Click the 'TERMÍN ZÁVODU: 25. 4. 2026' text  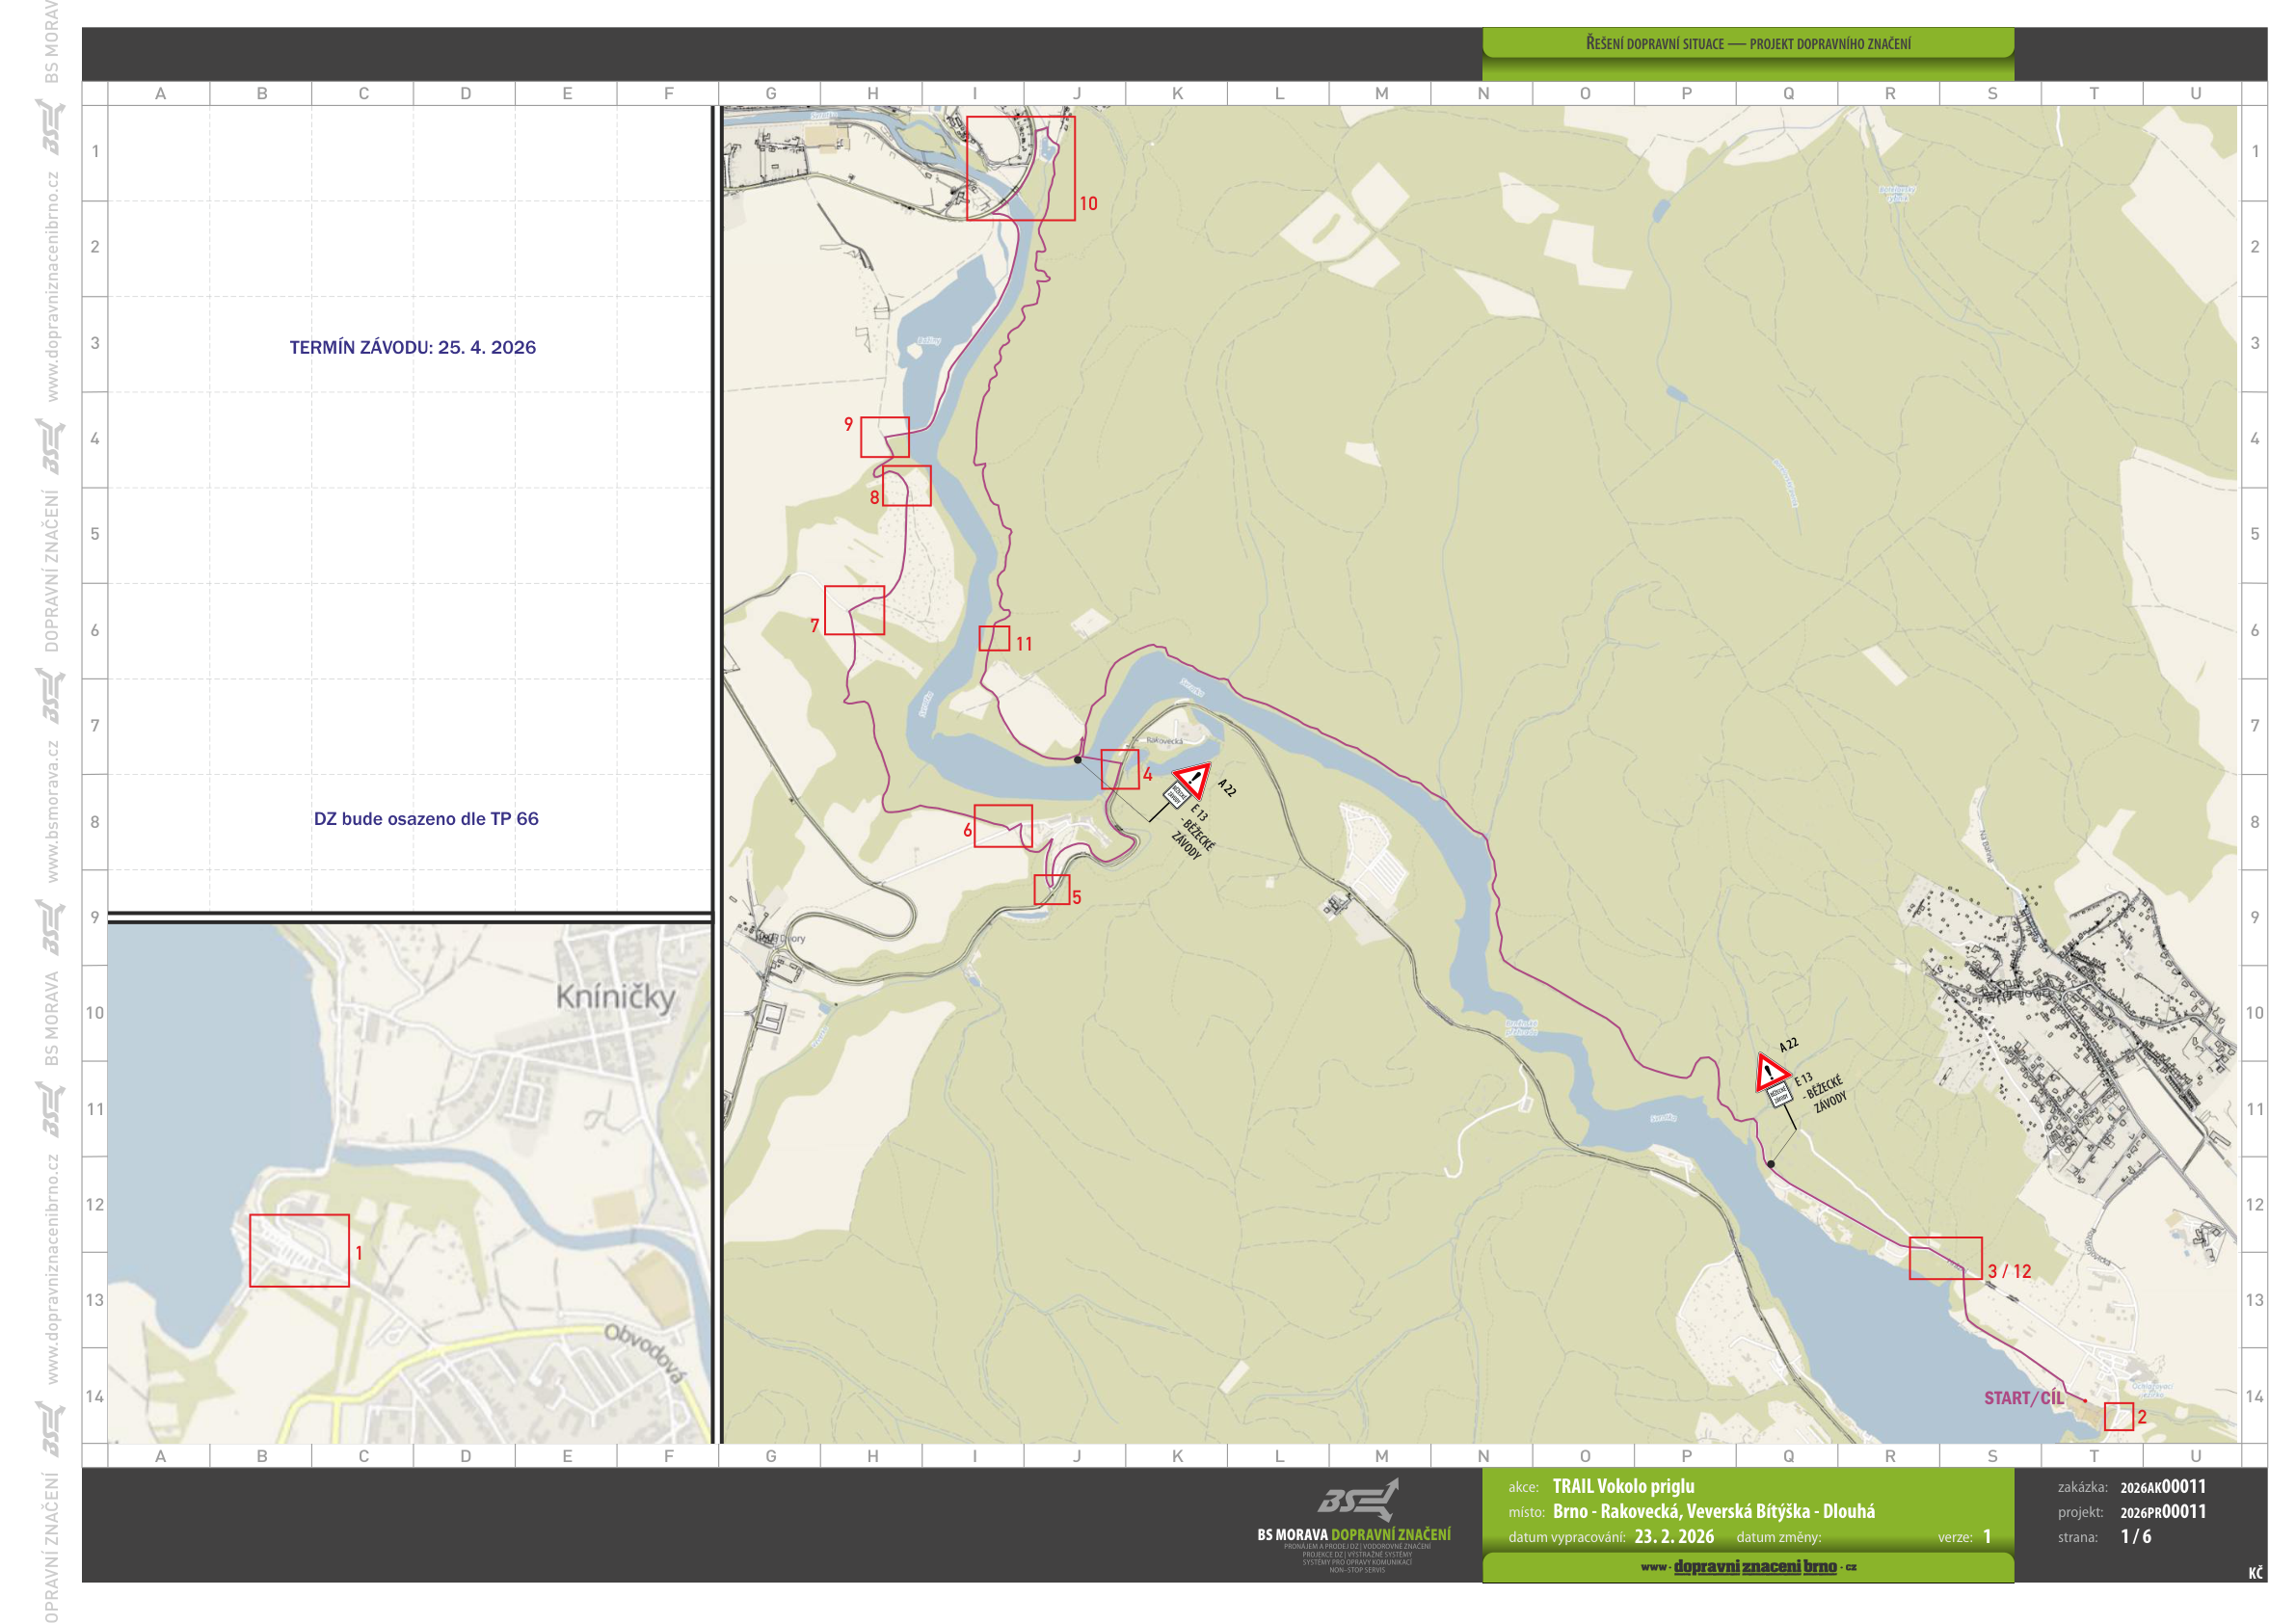pos(412,347)
